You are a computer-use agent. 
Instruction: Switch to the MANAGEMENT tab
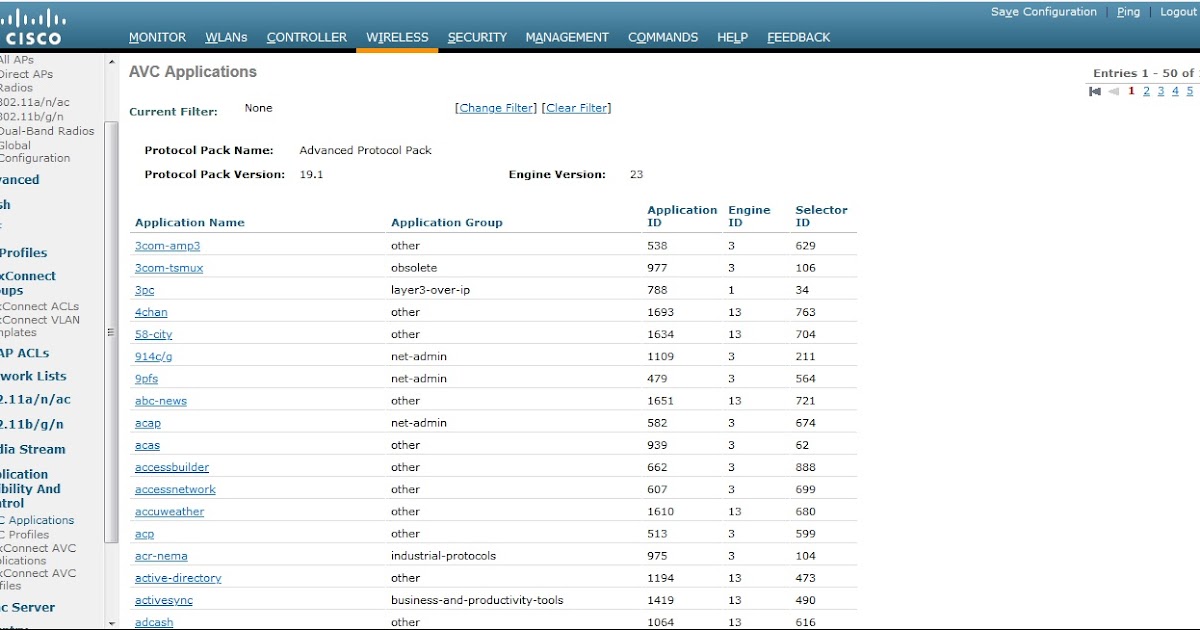567,37
